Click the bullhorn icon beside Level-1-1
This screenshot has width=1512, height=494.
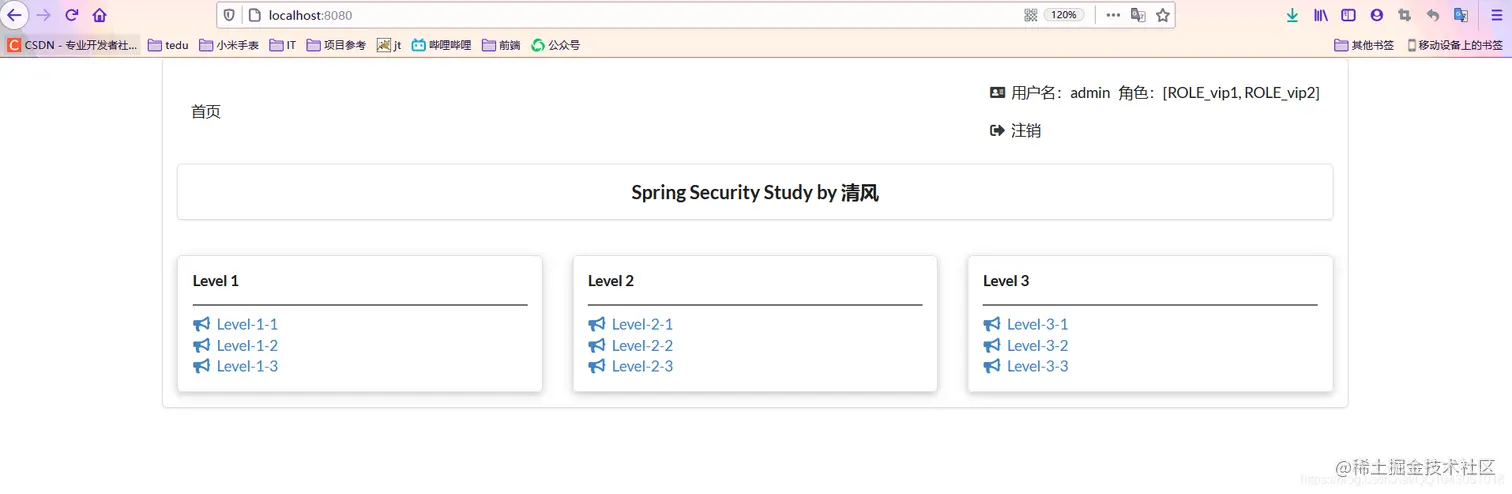click(202, 324)
